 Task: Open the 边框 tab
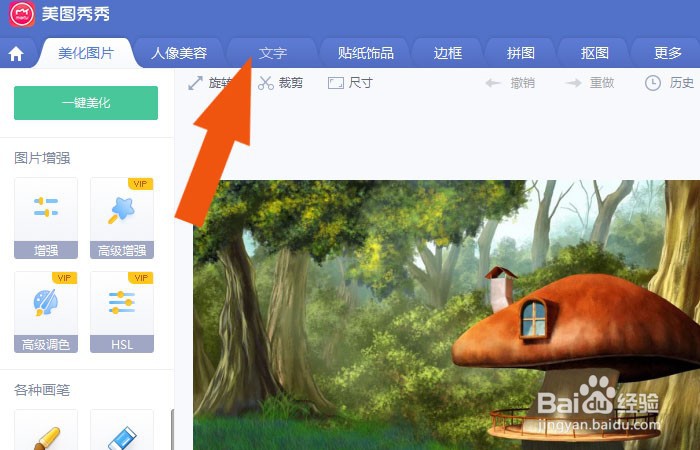[448, 53]
